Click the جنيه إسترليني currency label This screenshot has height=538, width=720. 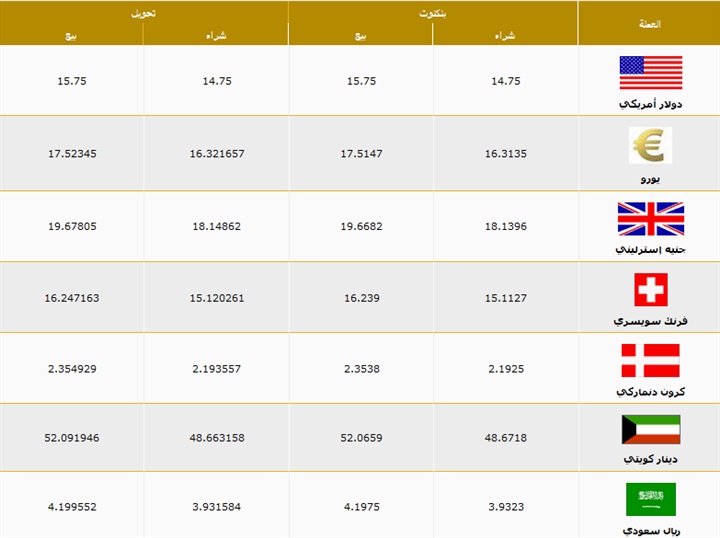(x=650, y=249)
